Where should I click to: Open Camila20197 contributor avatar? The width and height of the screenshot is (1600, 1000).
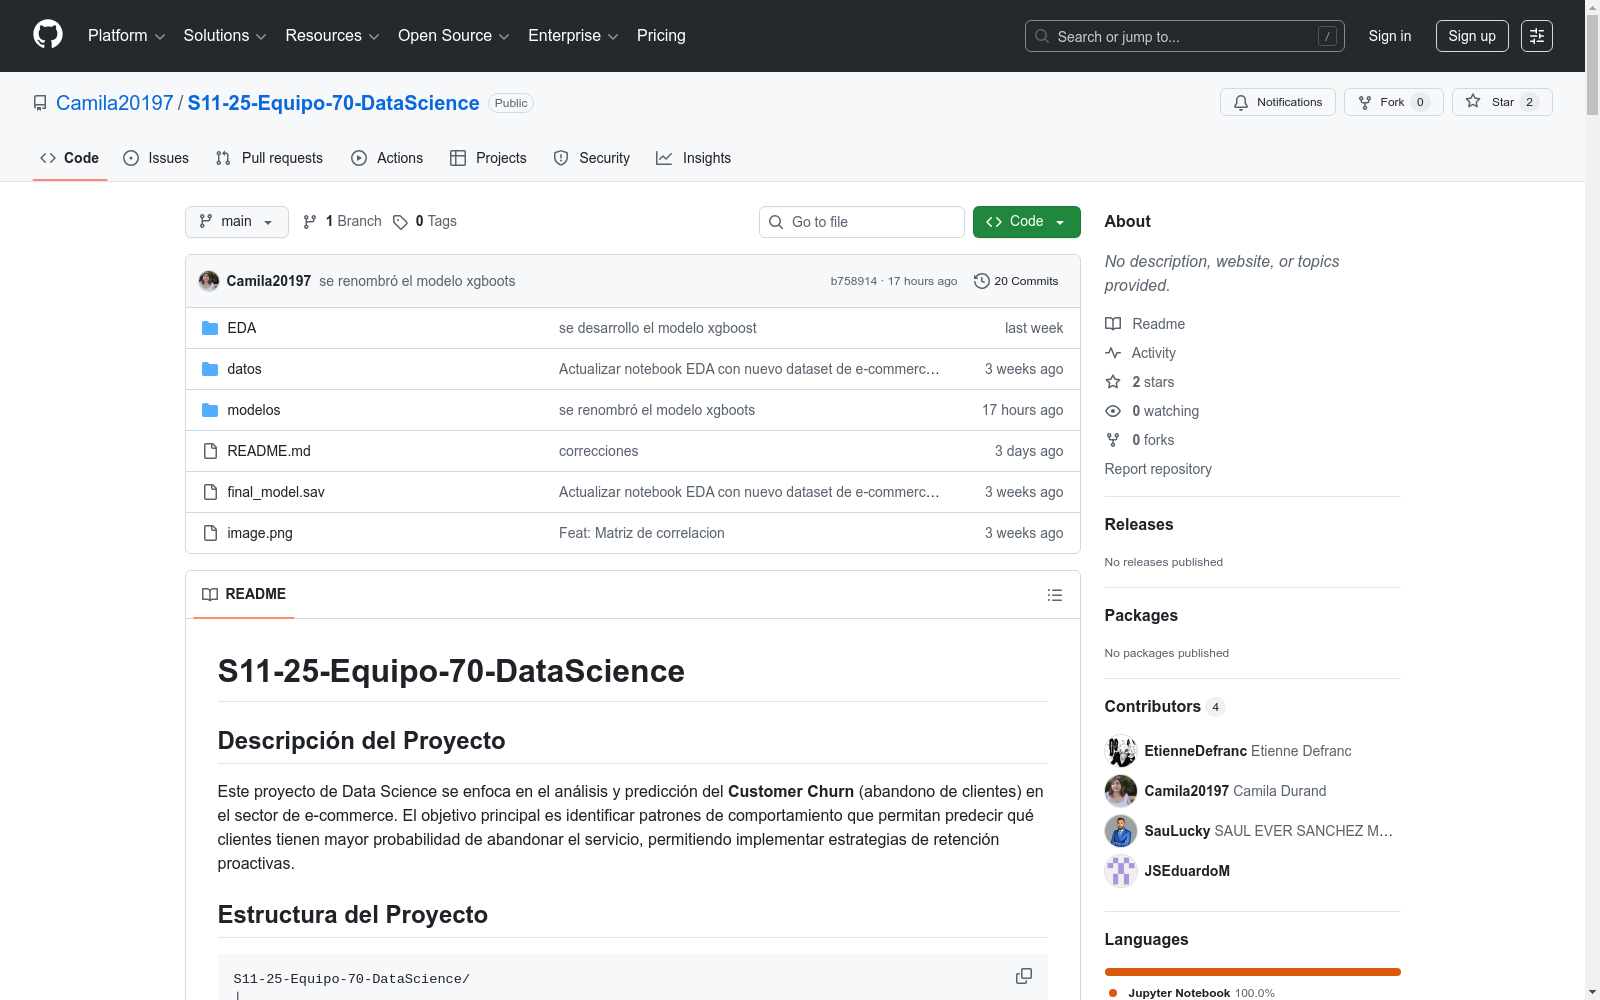pyautogui.click(x=1121, y=791)
